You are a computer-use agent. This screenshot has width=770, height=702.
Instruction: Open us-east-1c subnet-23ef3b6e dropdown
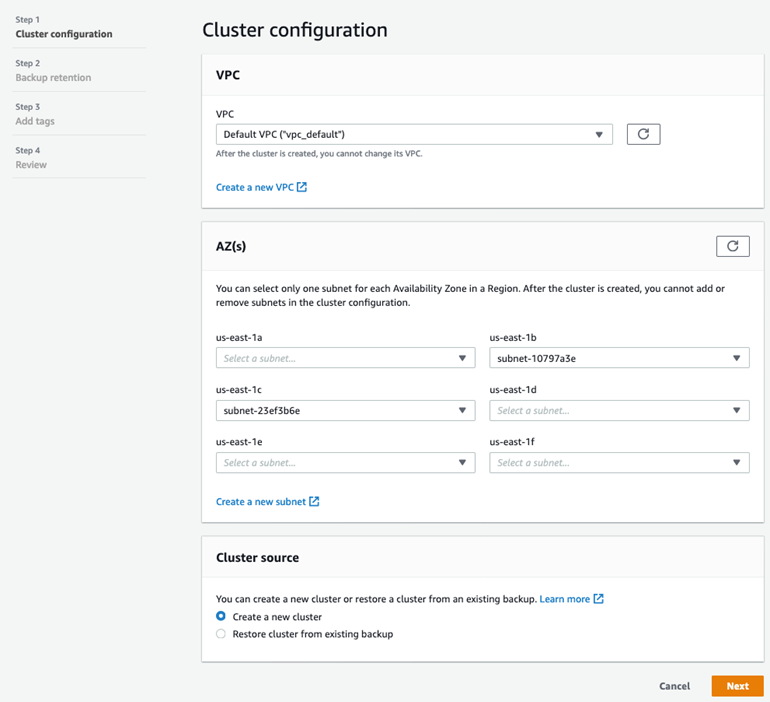pyautogui.click(x=345, y=410)
